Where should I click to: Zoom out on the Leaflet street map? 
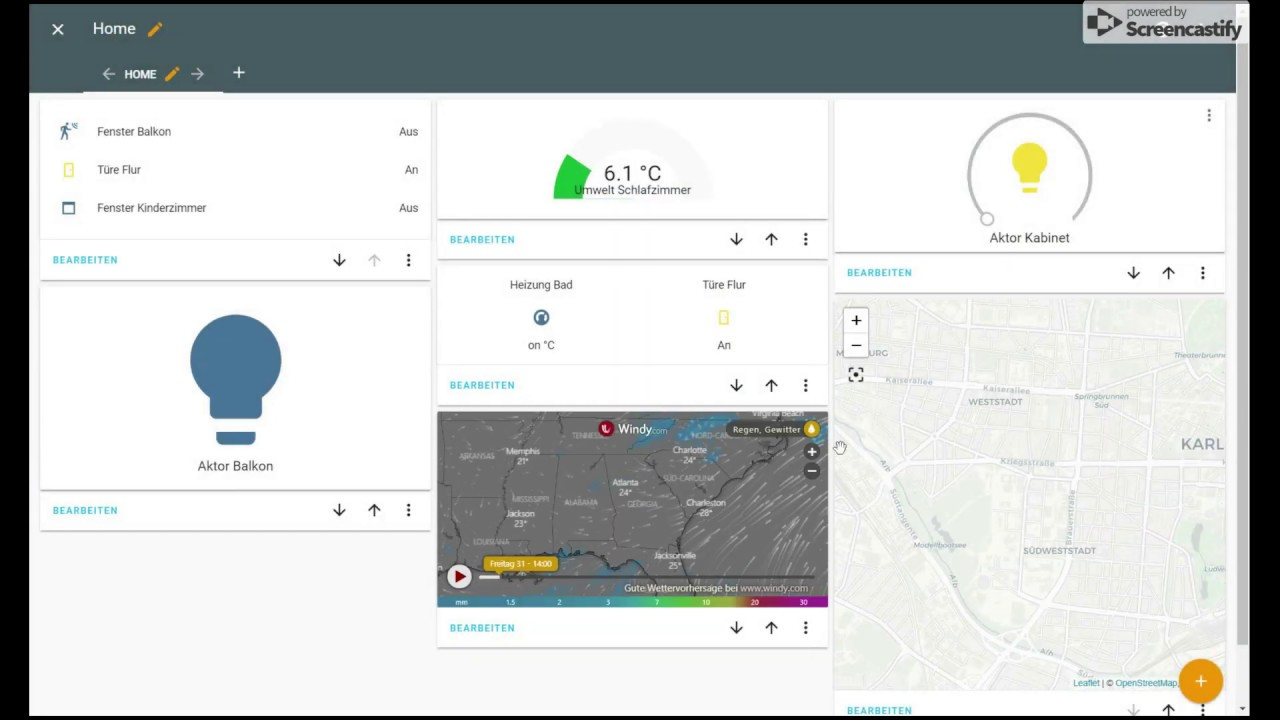tap(856, 345)
